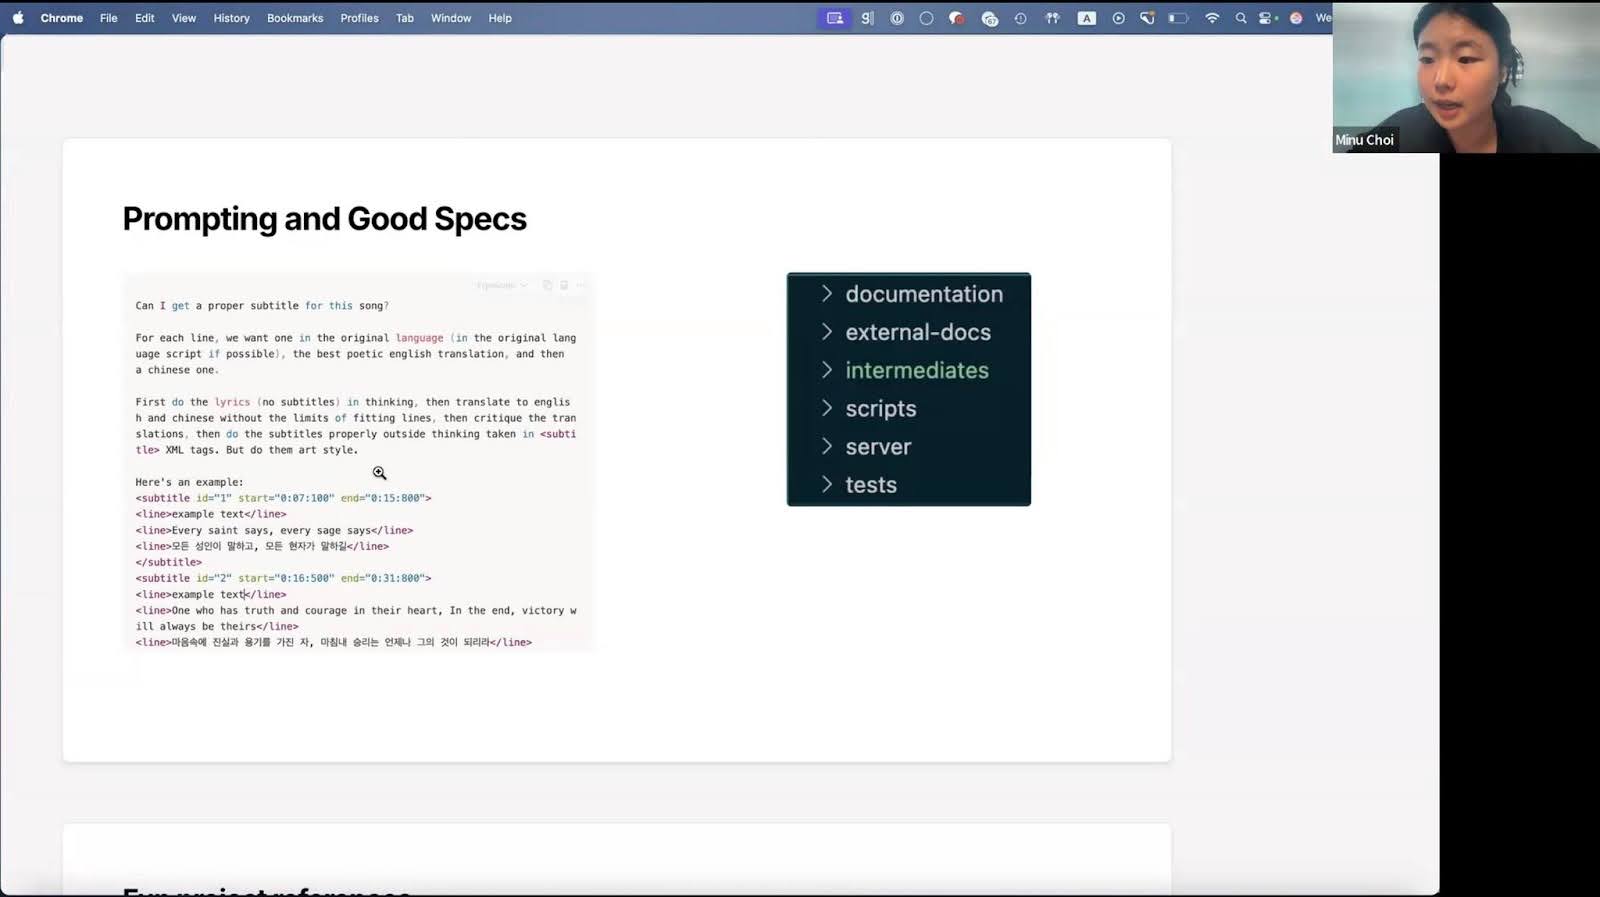Viewport: 1600px width, 897px height.
Task: Click the screen sharing icon in menu bar
Action: click(834, 18)
